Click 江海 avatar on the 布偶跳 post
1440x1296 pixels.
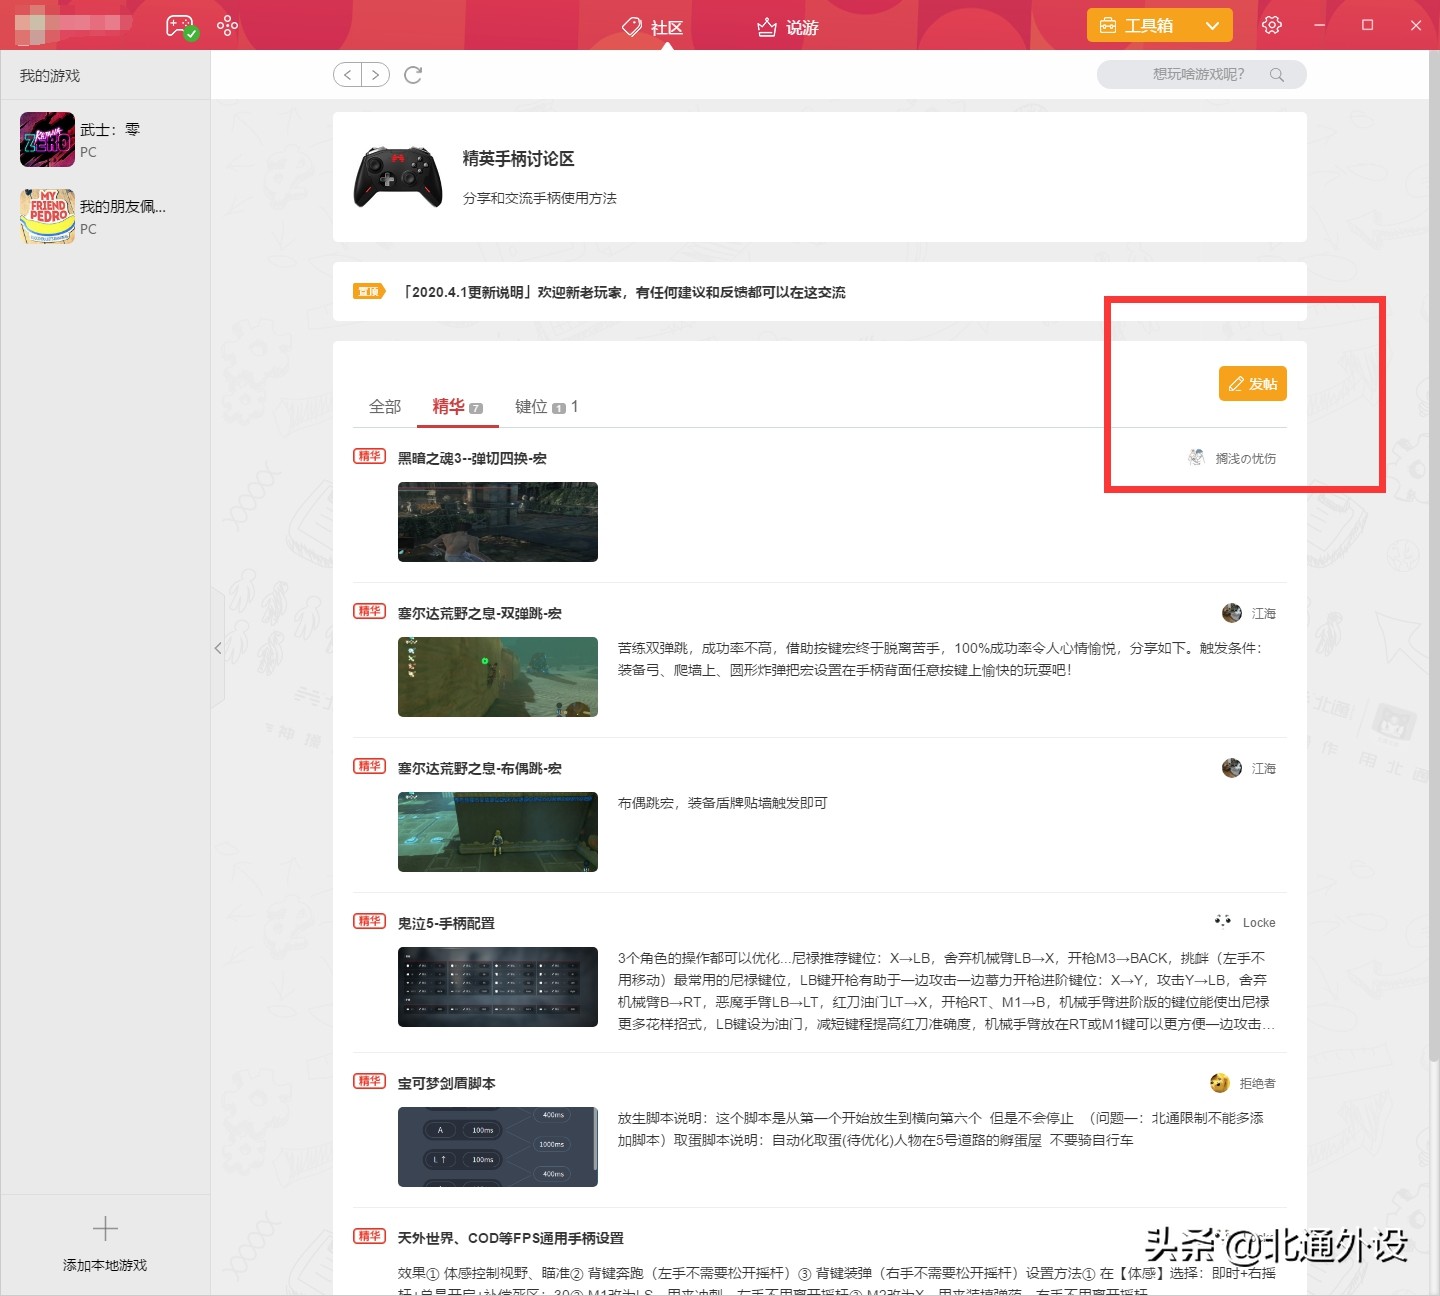[x=1232, y=768]
